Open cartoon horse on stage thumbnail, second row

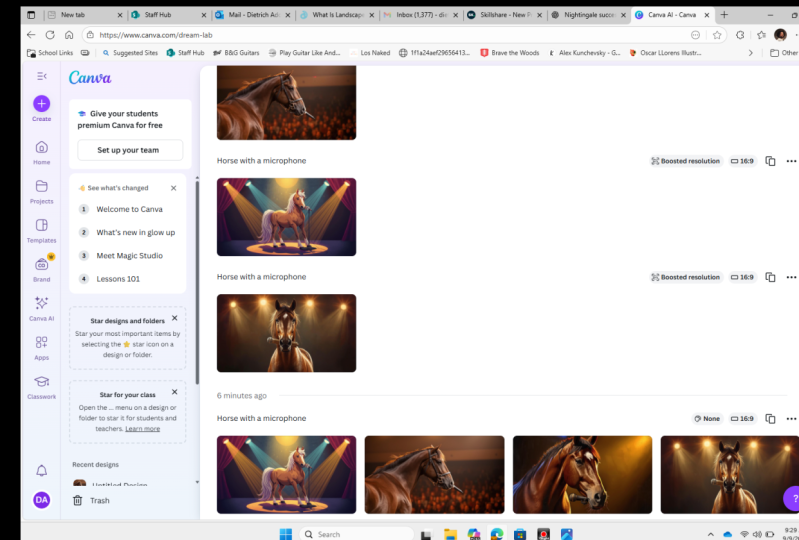(x=286, y=217)
